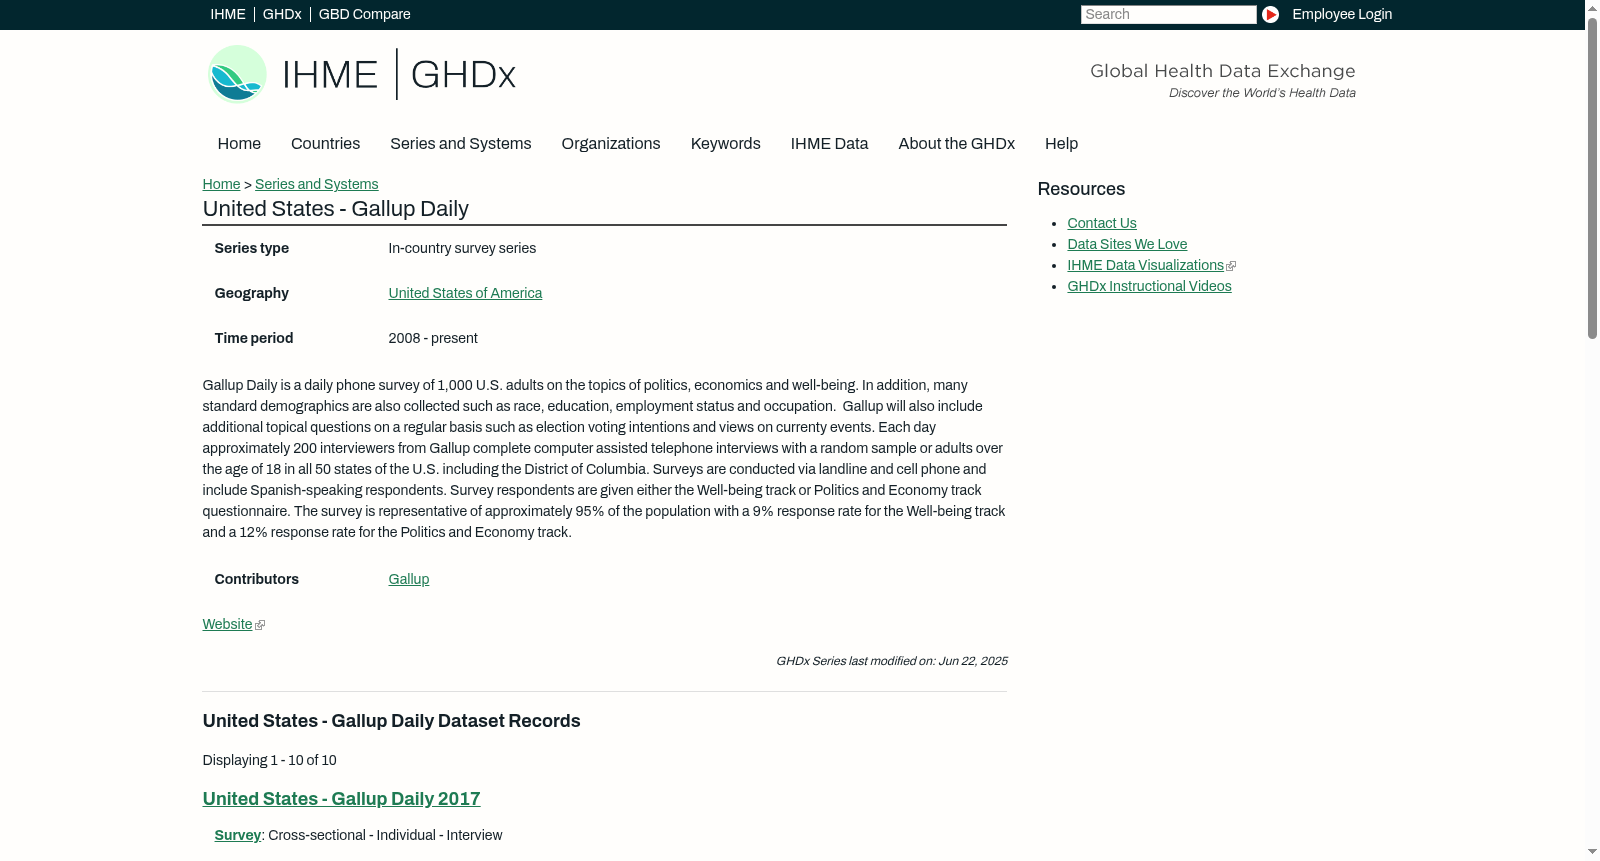
Task: Click the tagline Discover the World's Health Data
Action: point(1262,93)
